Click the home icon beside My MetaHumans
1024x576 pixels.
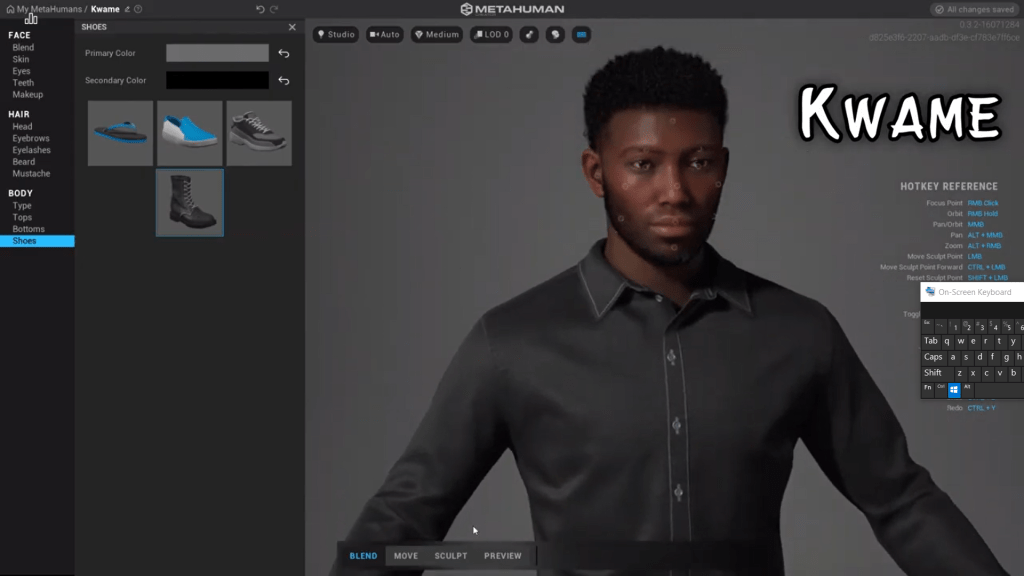pyautogui.click(x=10, y=9)
